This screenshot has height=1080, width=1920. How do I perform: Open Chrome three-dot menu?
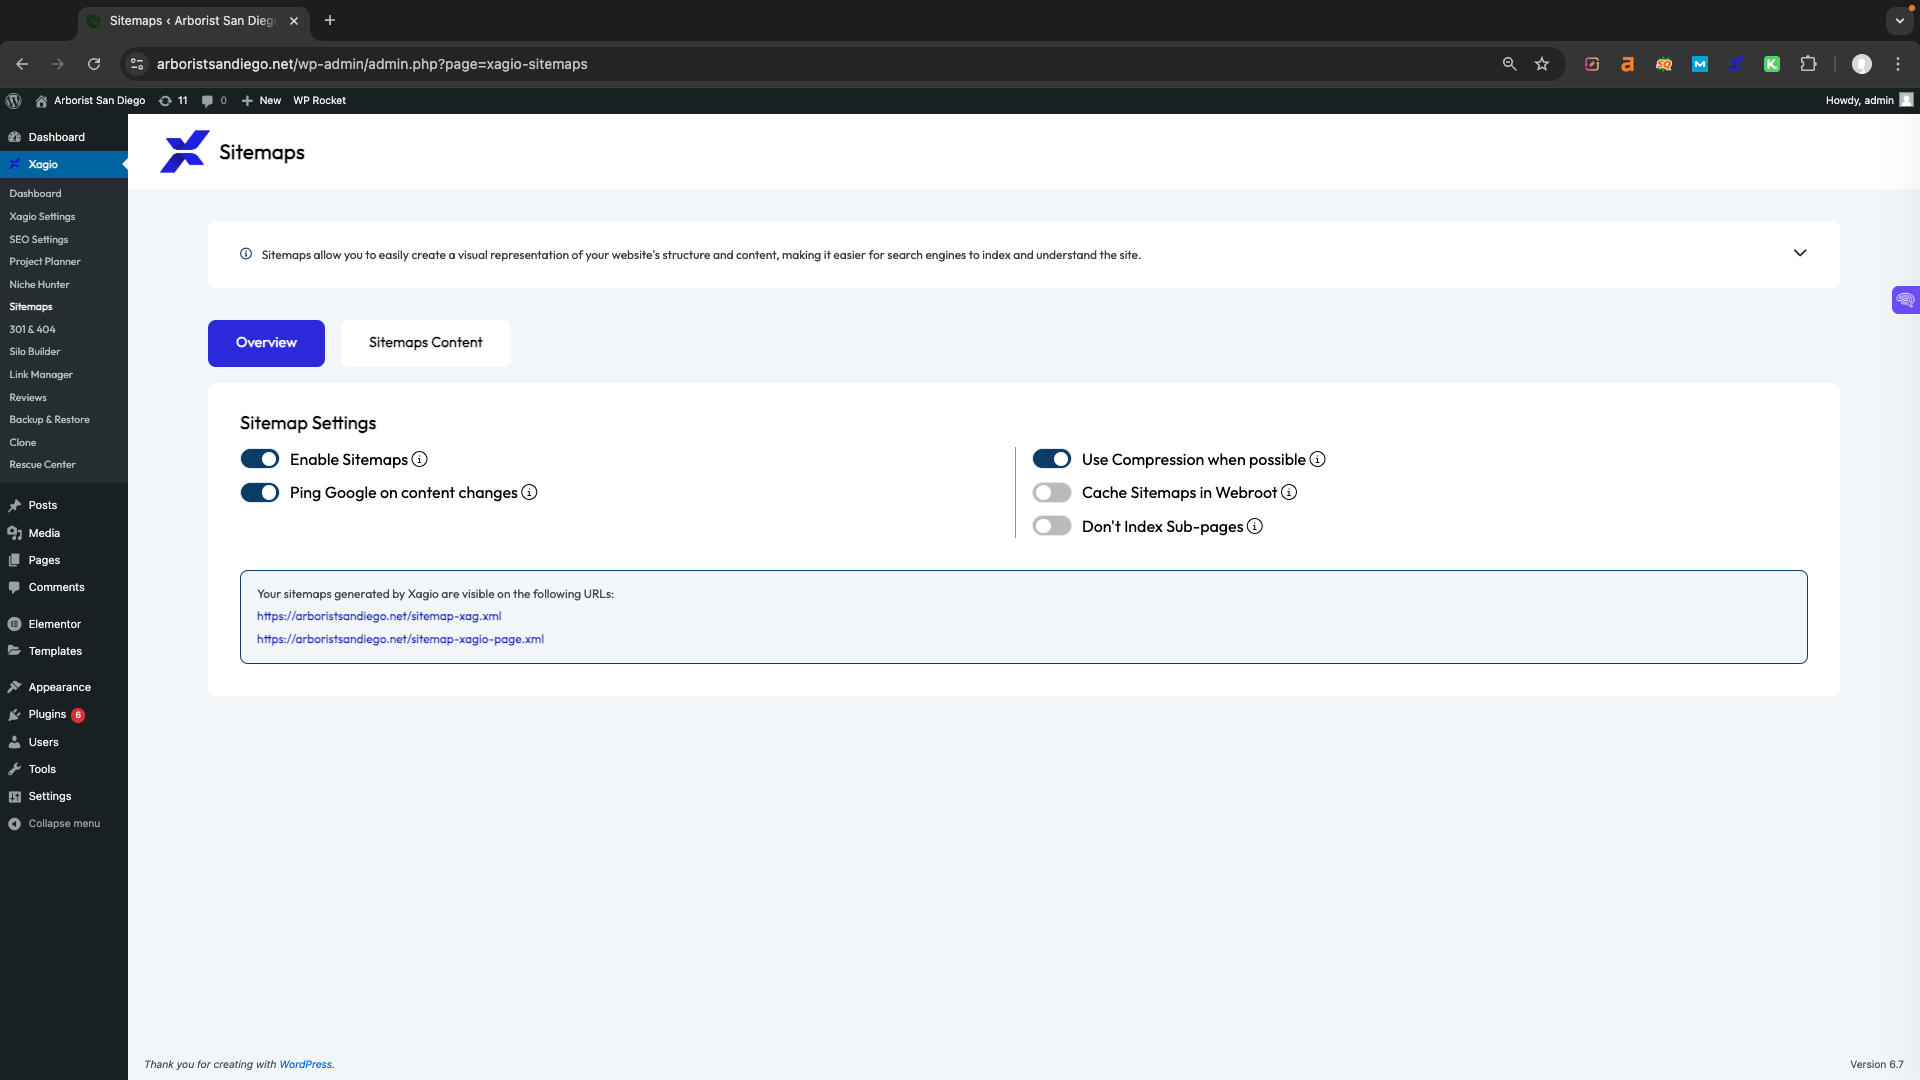(1898, 64)
